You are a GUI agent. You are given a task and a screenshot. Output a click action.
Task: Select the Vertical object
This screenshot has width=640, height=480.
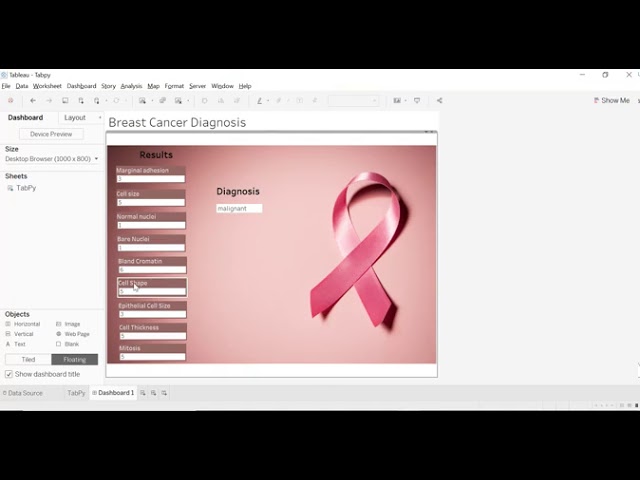19,334
